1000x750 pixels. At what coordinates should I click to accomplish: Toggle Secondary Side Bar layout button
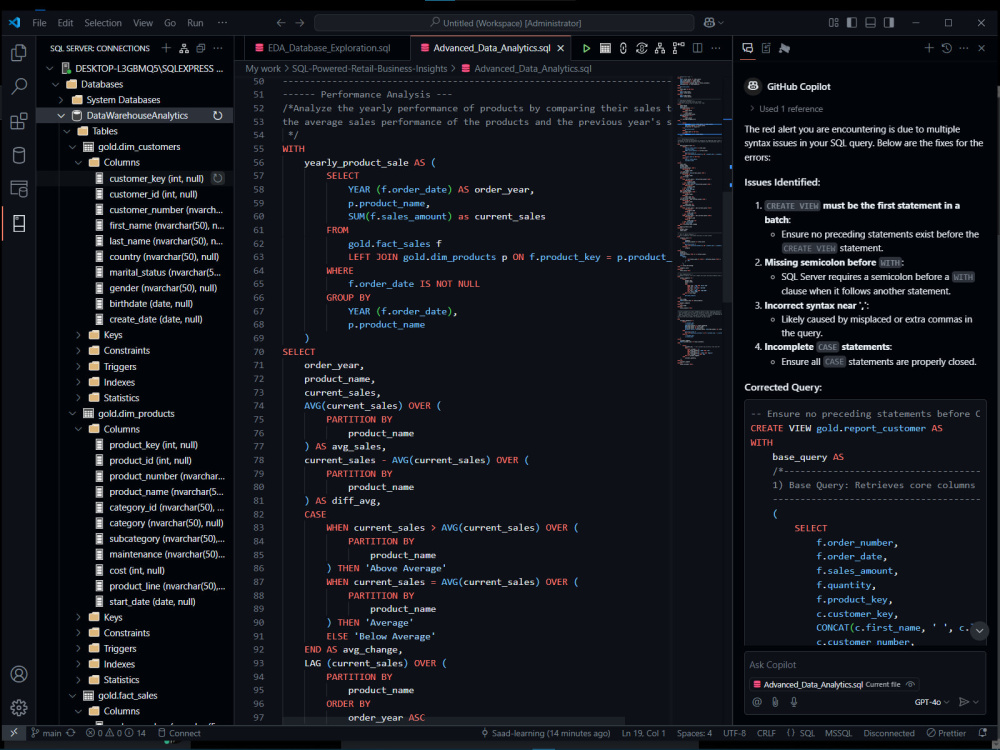coord(888,23)
